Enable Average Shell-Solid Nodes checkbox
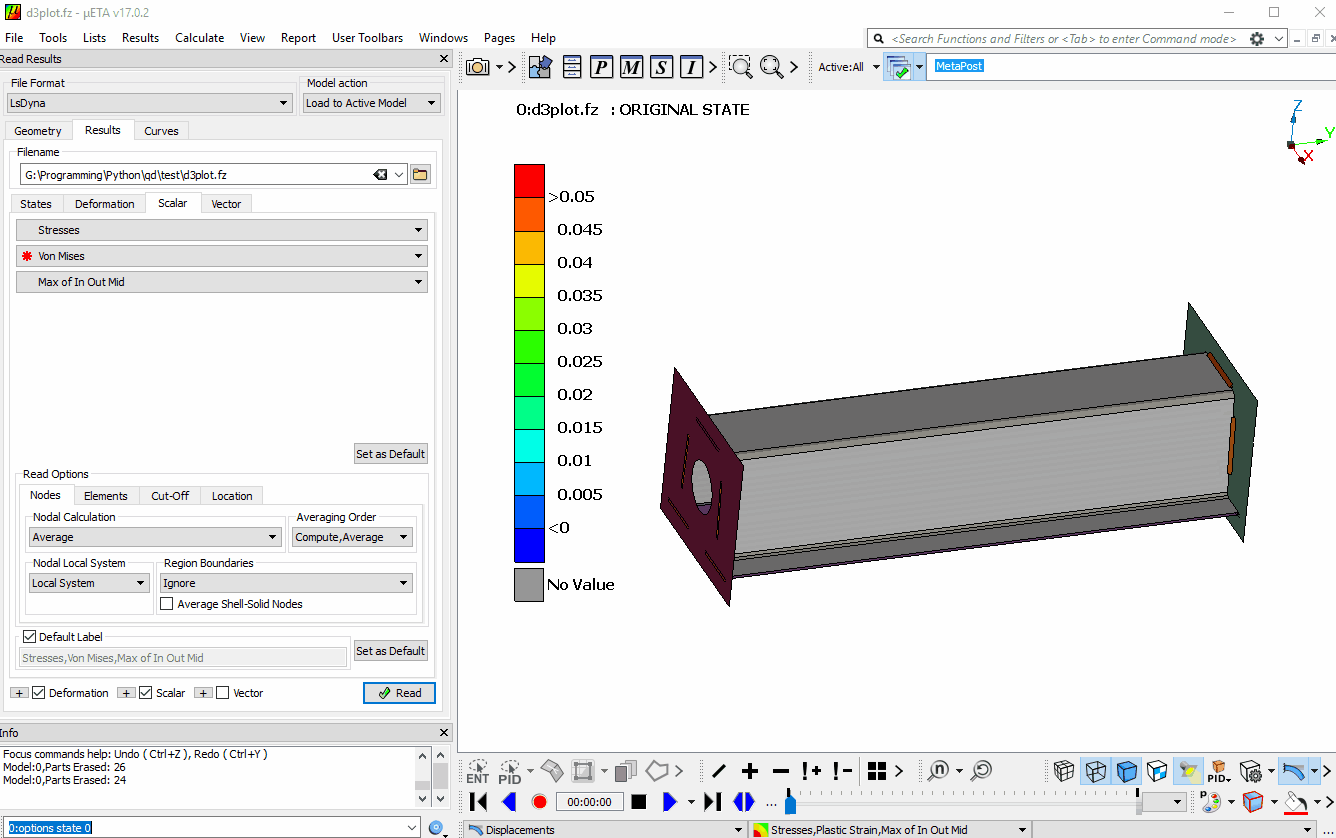1336x838 pixels. click(x=167, y=604)
